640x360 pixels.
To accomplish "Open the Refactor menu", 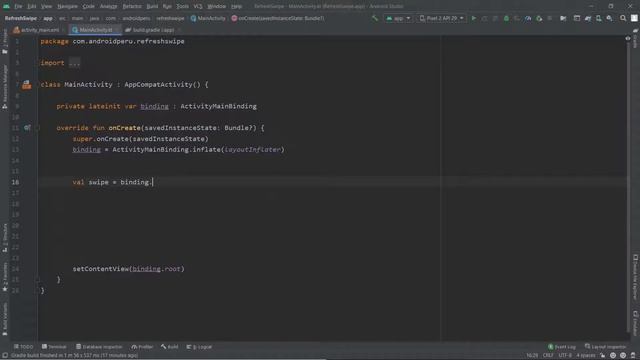I will click(x=132, y=6).
